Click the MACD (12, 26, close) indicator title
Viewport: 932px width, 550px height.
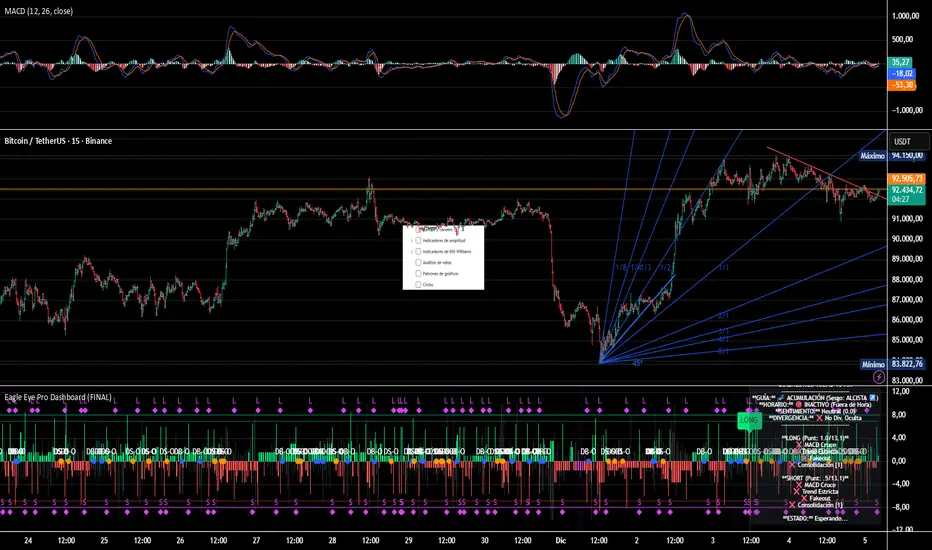[39, 11]
